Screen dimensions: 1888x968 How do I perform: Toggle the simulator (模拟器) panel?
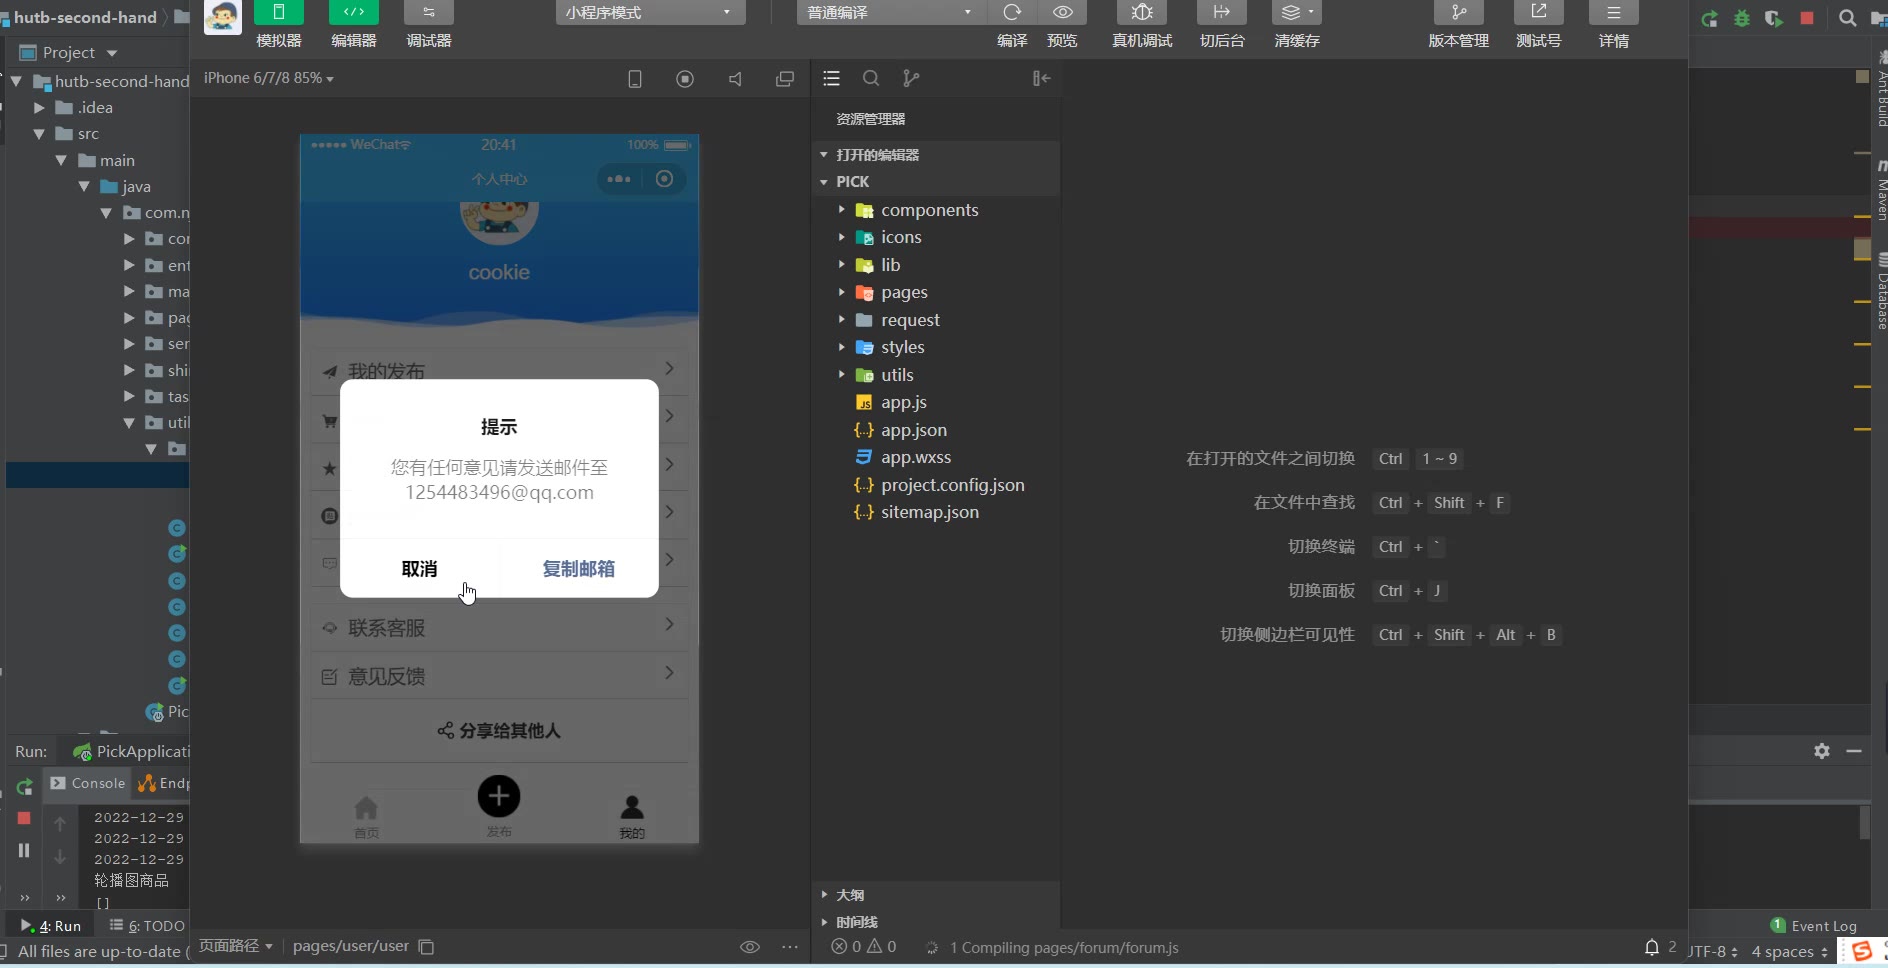tap(278, 13)
